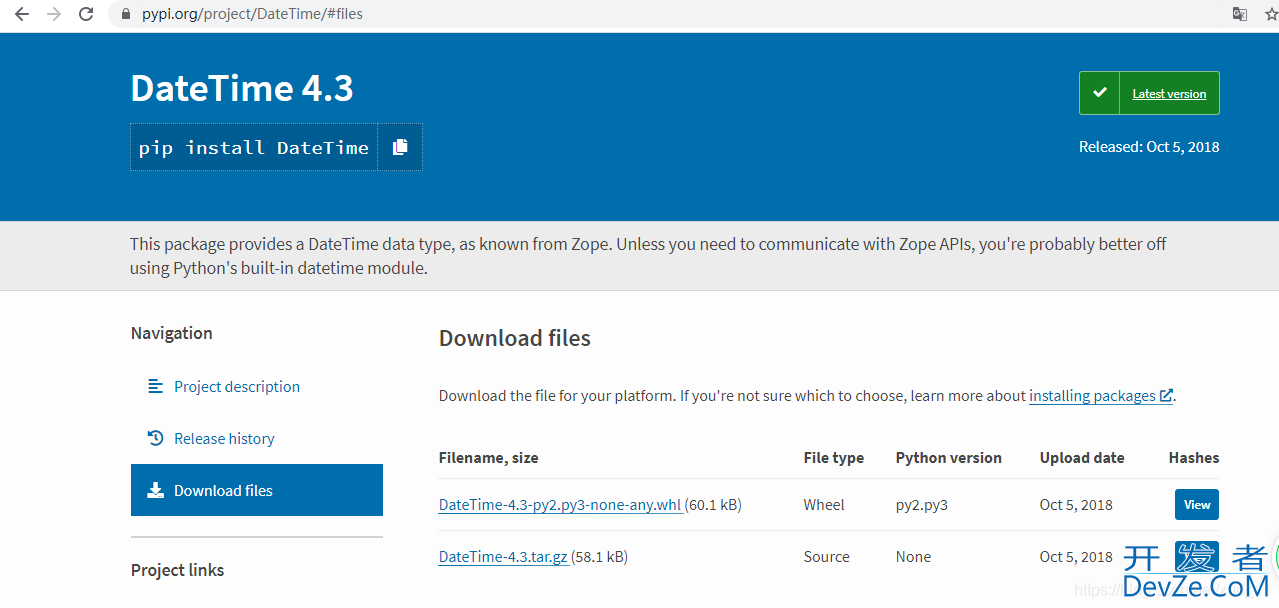Click the 'Wheel' file type cell
Viewport: 1279px width, 608px height.
pos(824,505)
